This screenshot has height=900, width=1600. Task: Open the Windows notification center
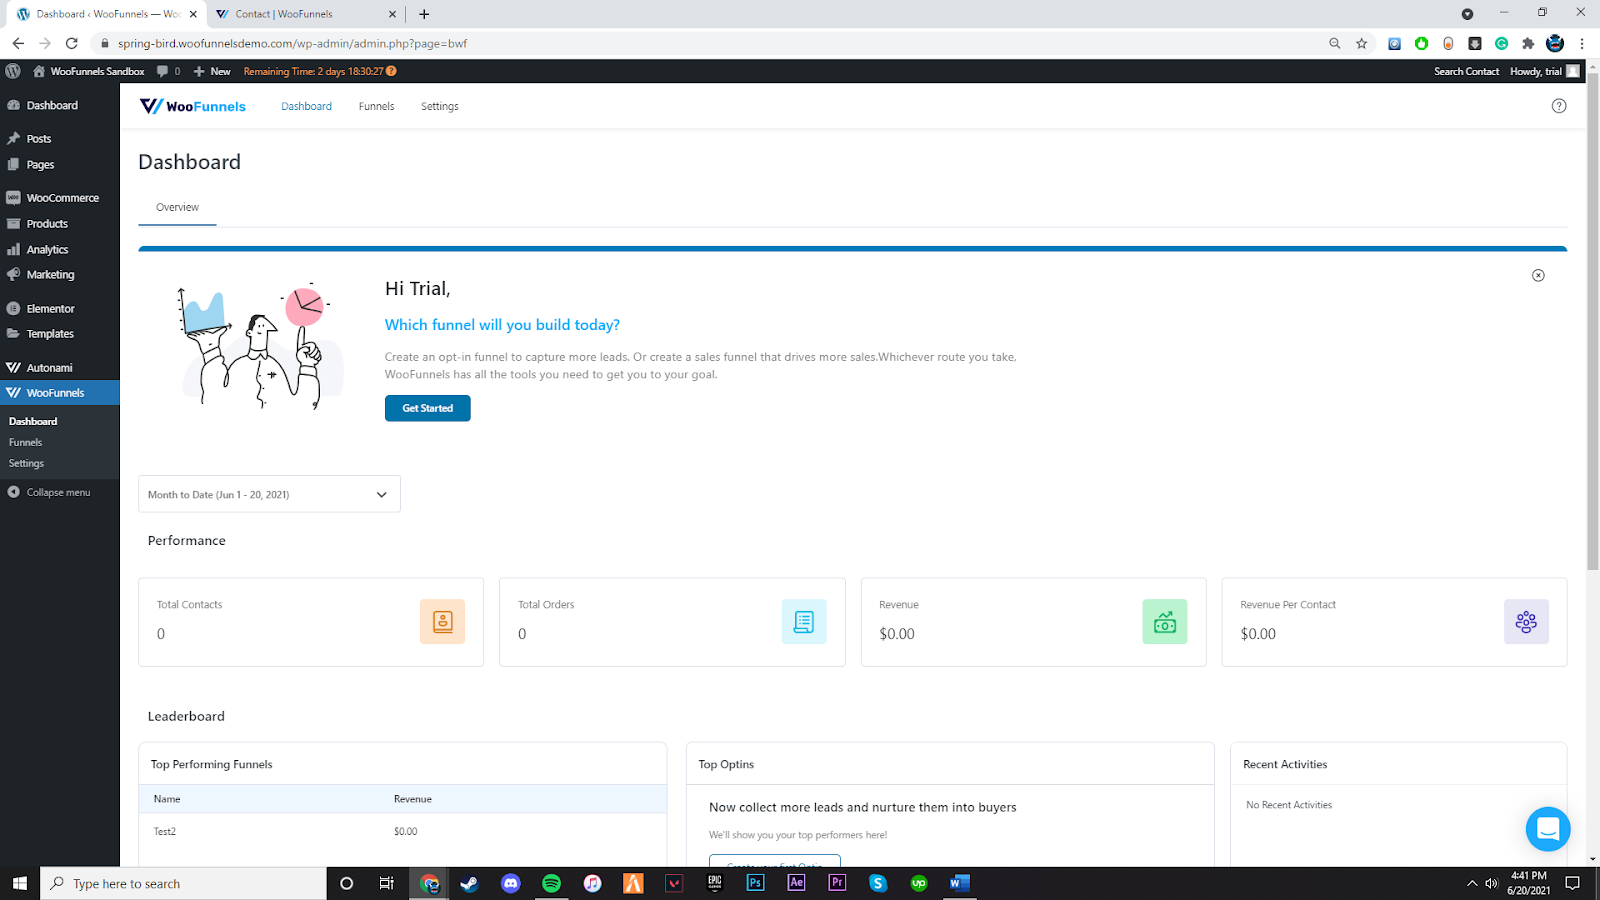click(x=1572, y=883)
